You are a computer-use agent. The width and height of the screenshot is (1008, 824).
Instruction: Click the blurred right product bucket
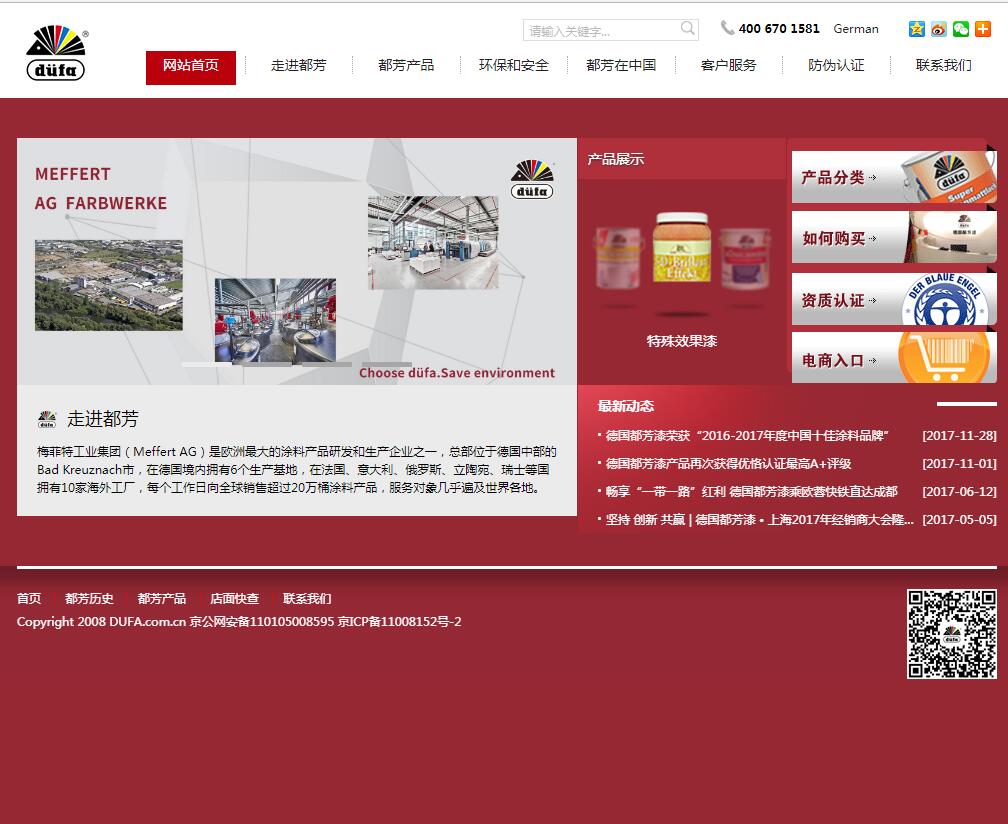coord(744,258)
